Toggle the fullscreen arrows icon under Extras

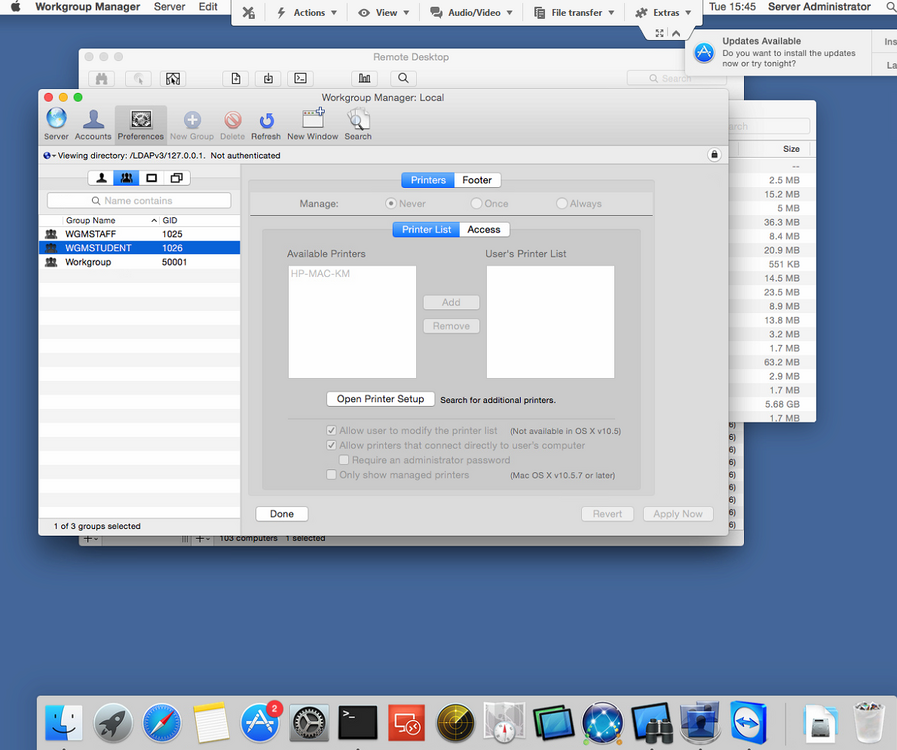[x=660, y=33]
